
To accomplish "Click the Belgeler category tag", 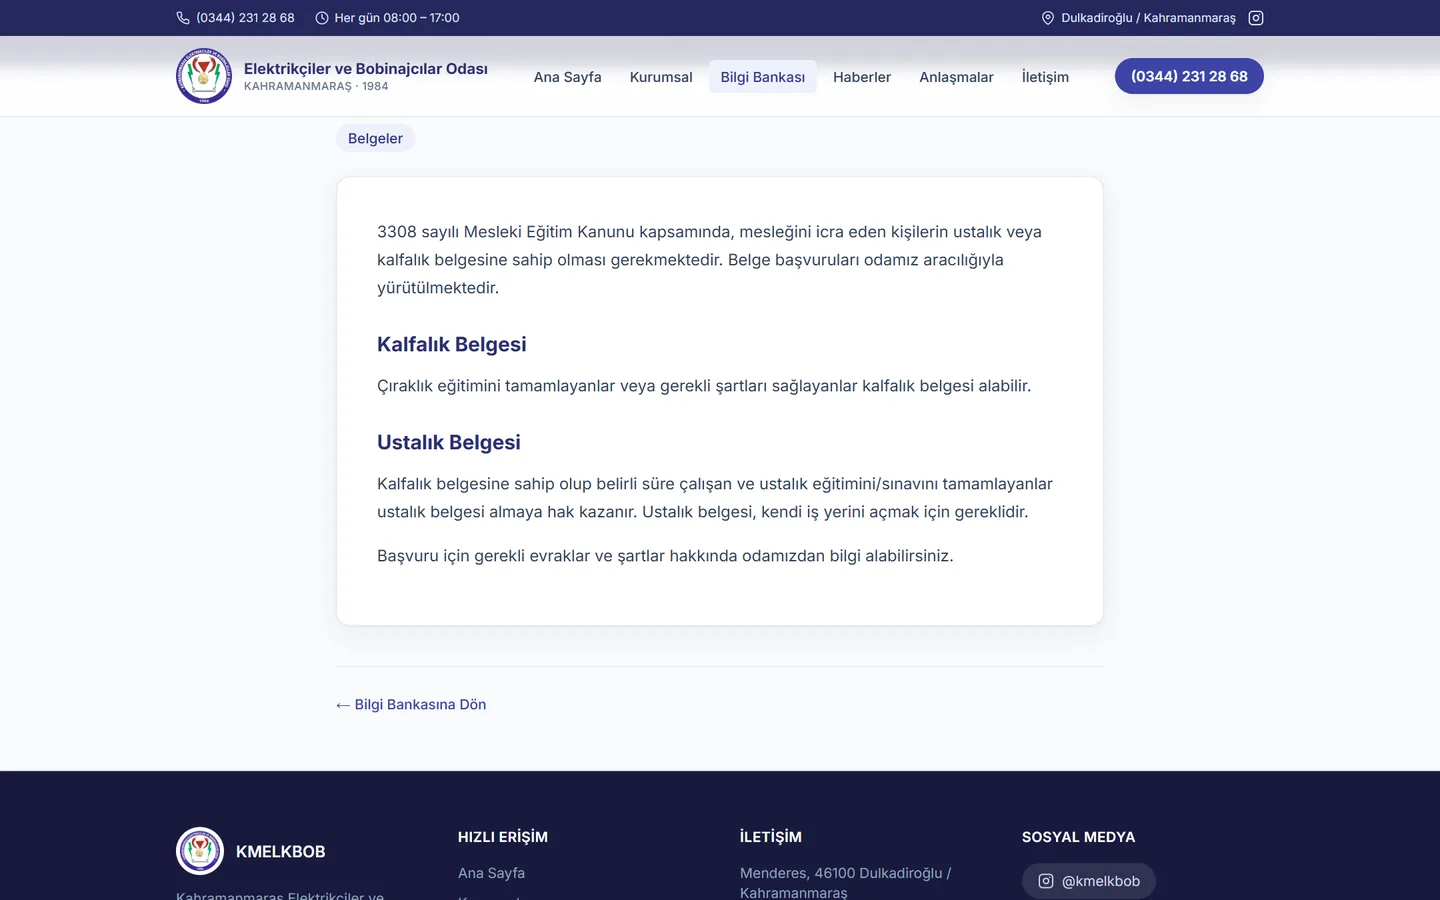I will [375, 139].
